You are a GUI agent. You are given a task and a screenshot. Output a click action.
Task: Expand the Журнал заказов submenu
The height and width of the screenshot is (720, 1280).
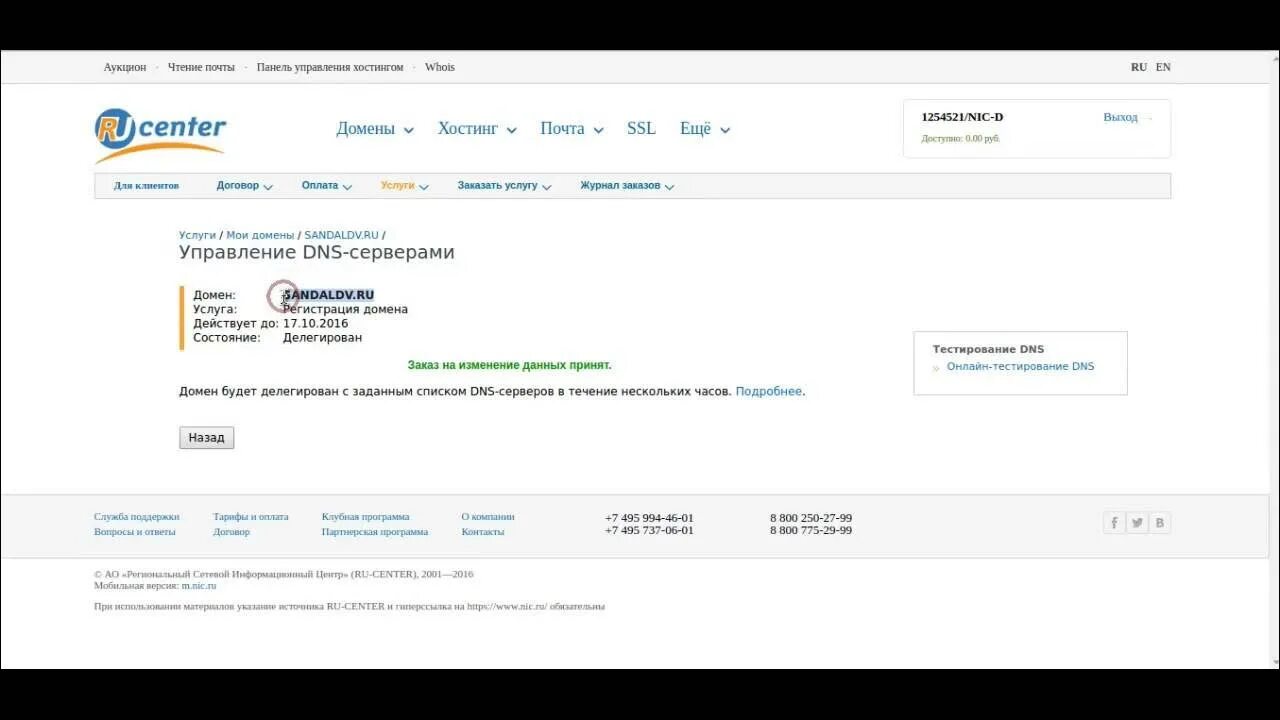627,186
